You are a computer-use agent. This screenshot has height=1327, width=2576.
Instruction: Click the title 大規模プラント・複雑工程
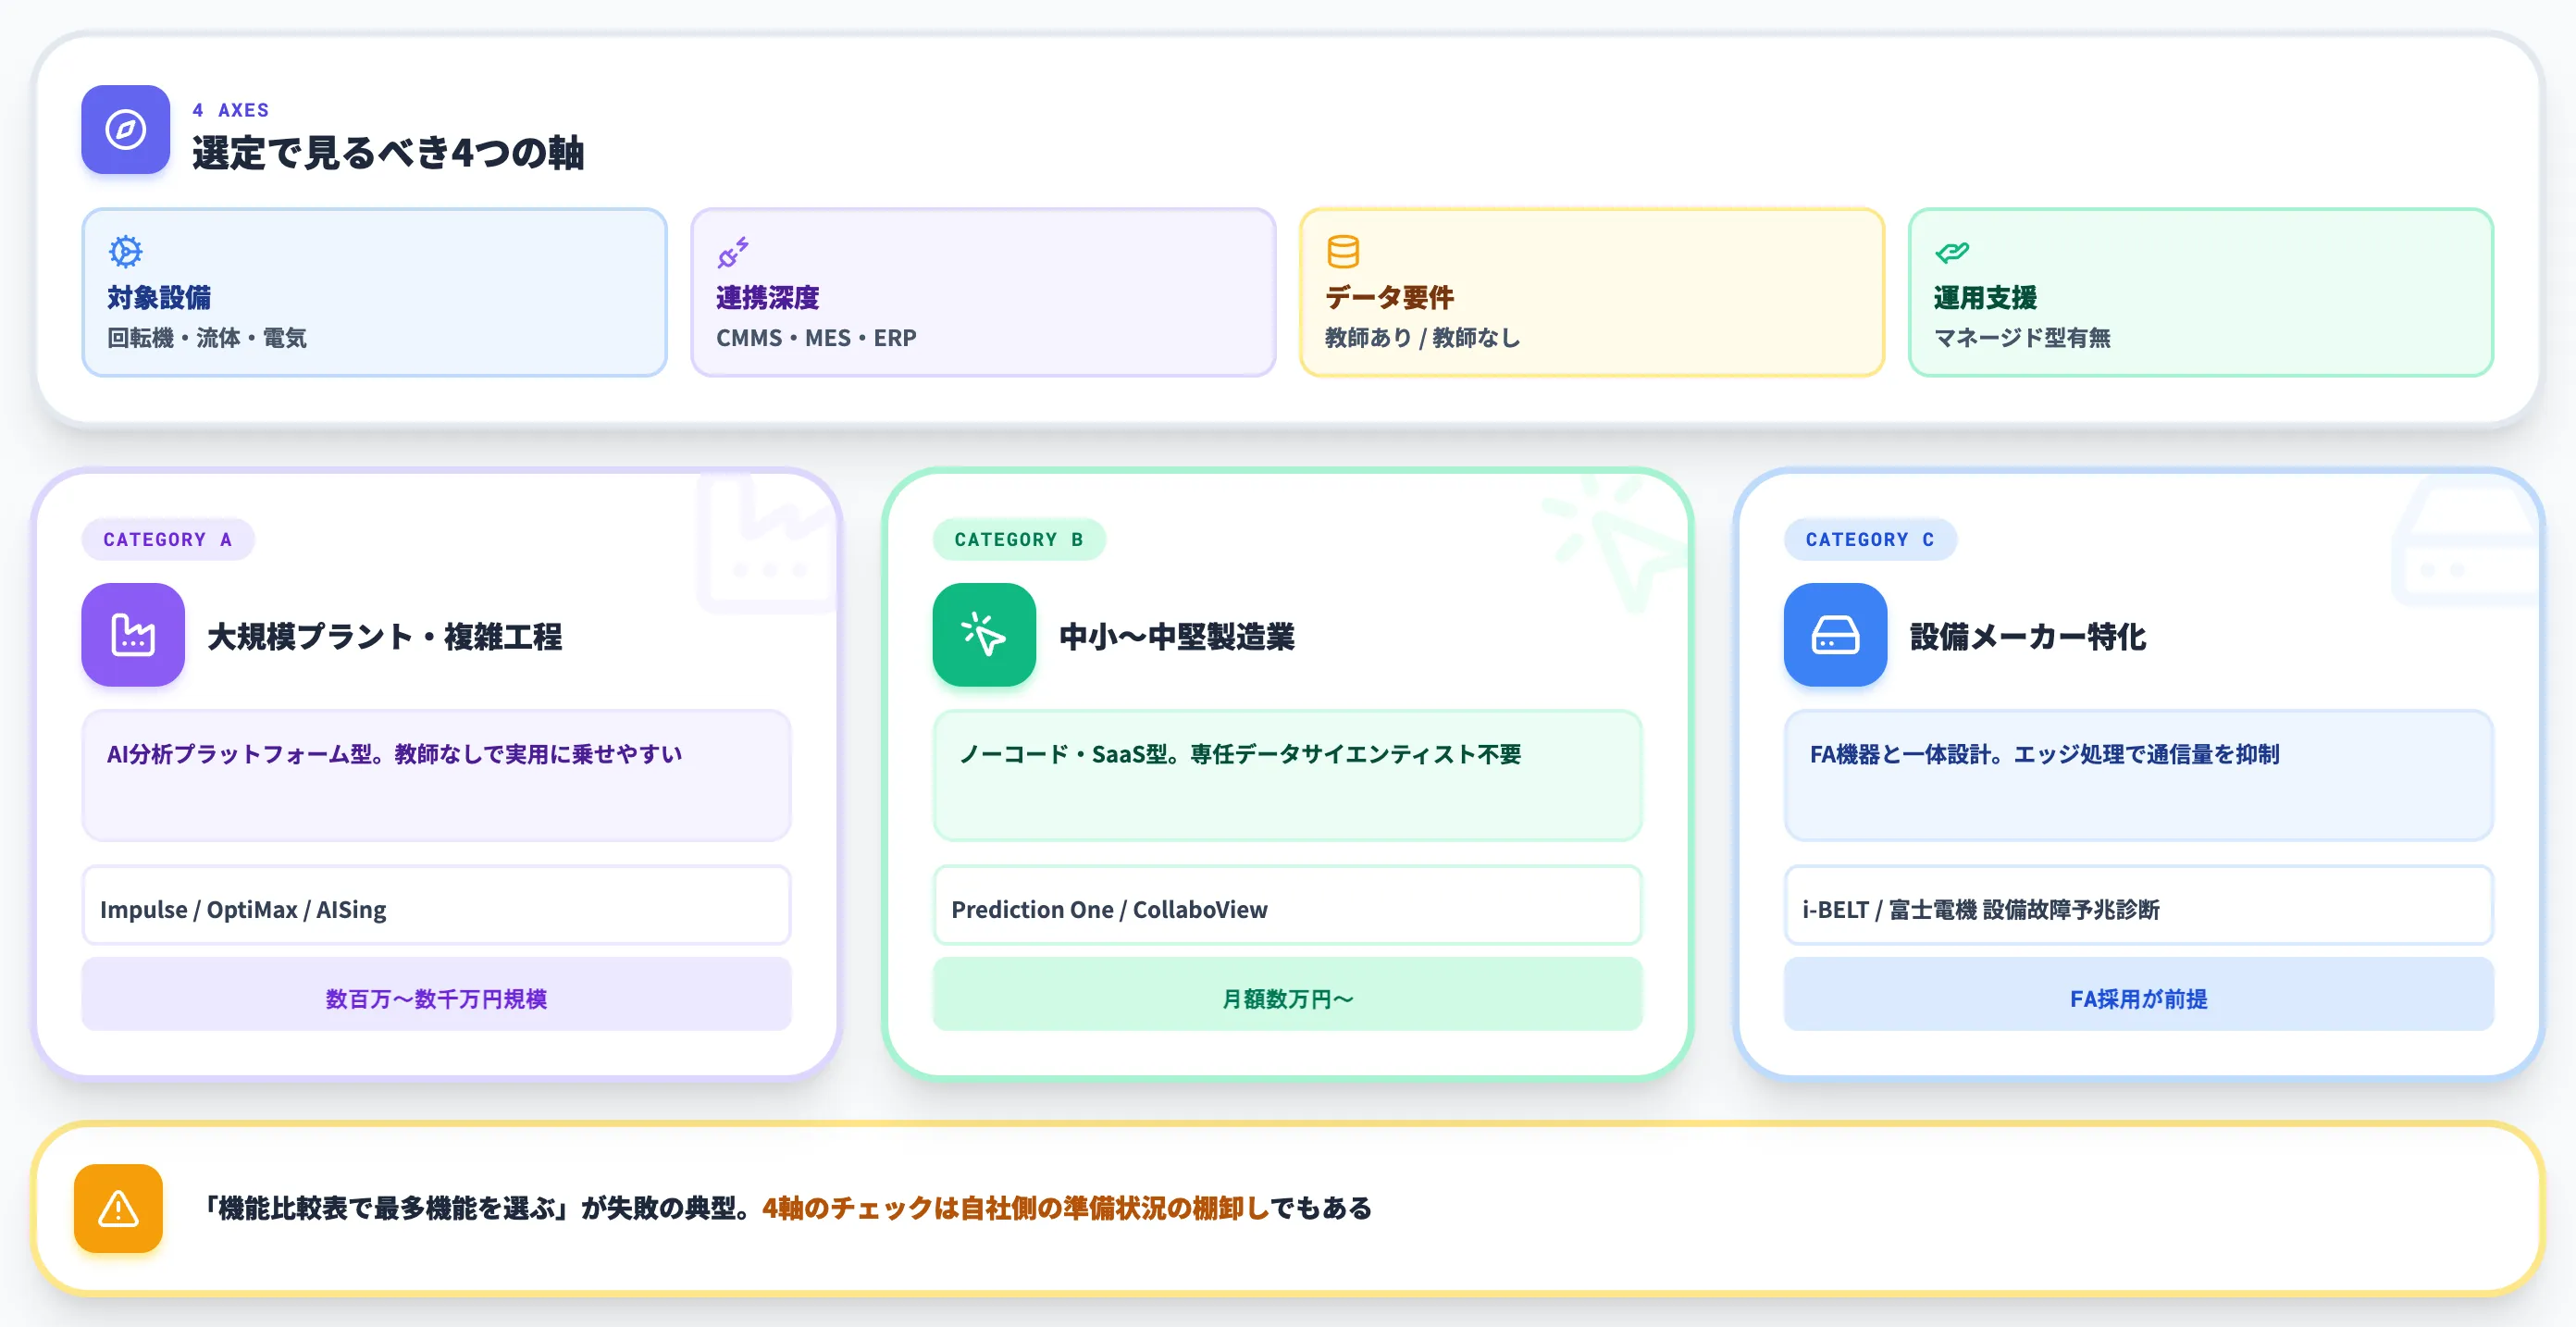[385, 637]
